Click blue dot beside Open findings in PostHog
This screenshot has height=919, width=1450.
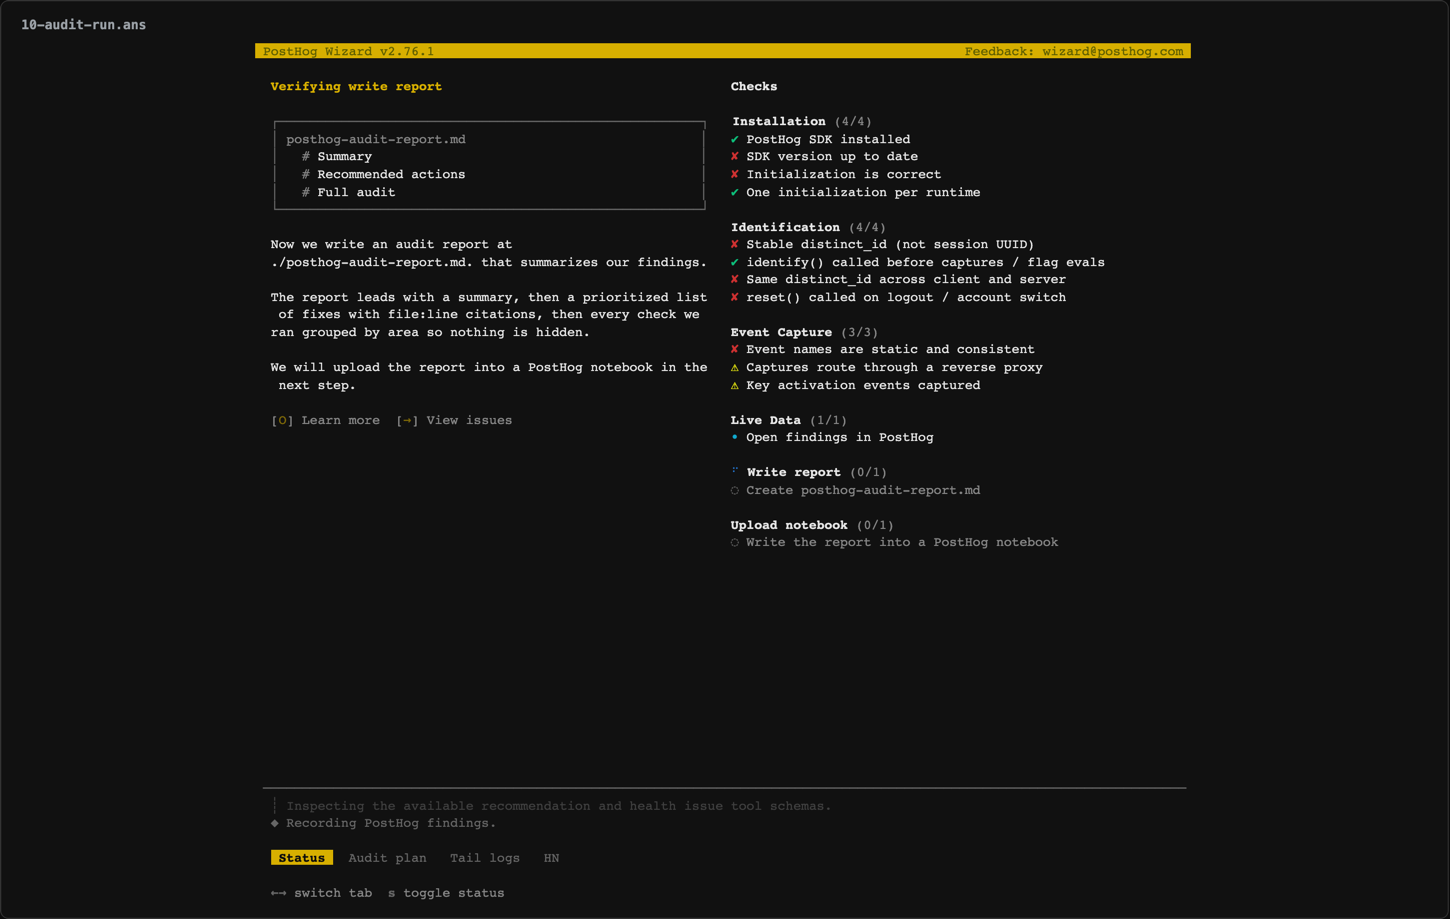pos(735,437)
